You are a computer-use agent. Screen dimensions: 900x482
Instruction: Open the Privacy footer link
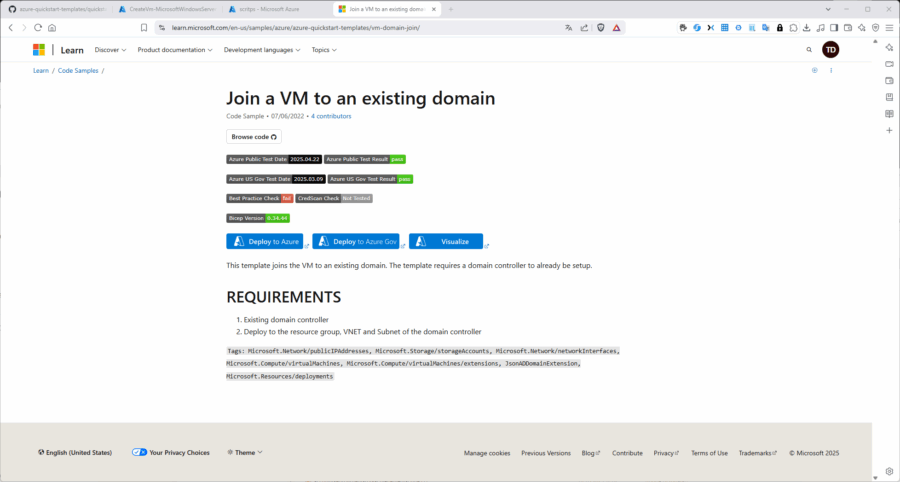pyautogui.click(x=666, y=453)
